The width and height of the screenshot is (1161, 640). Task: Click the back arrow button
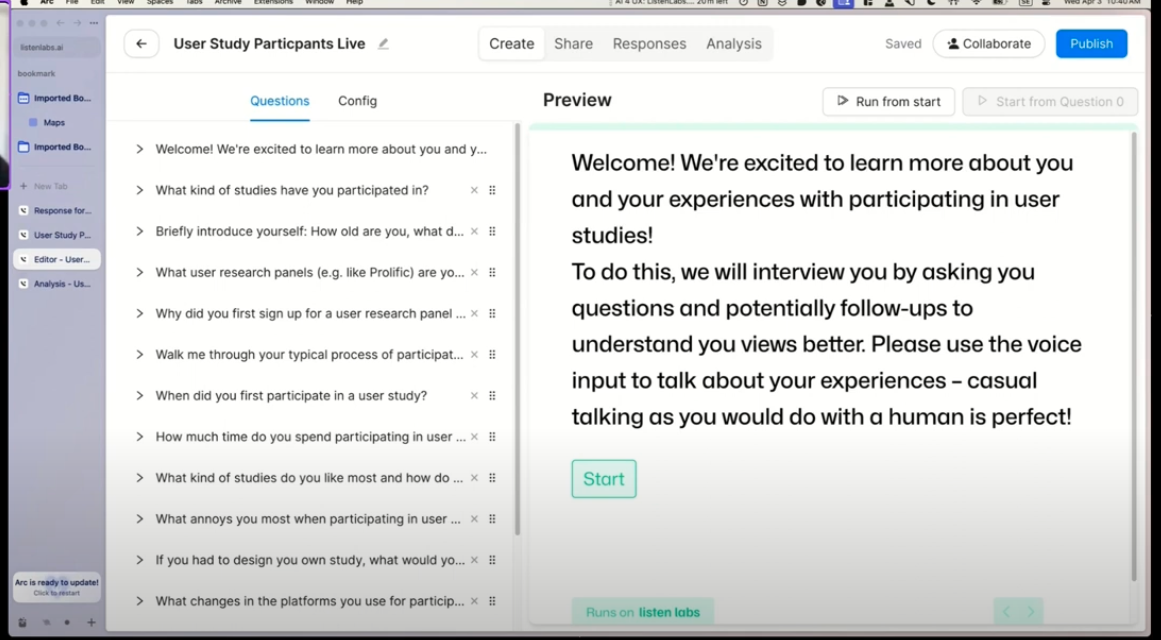[141, 44]
